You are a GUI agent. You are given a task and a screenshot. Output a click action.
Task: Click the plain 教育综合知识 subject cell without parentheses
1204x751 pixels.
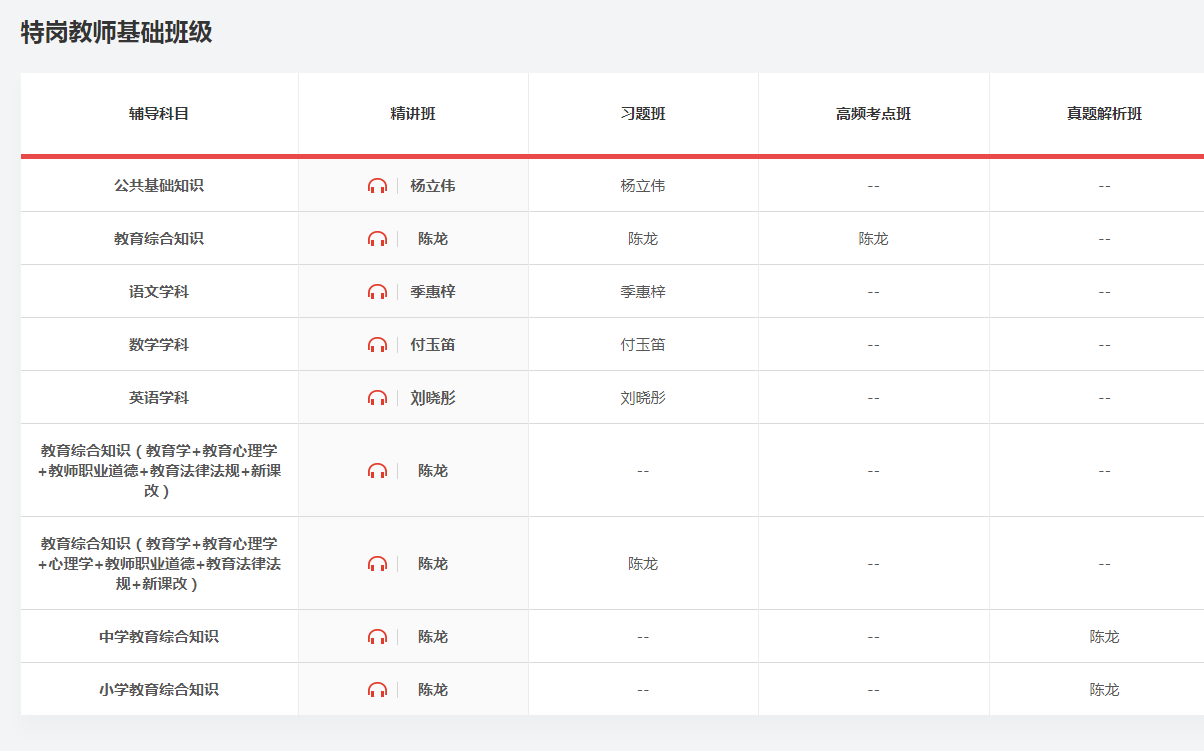(159, 239)
